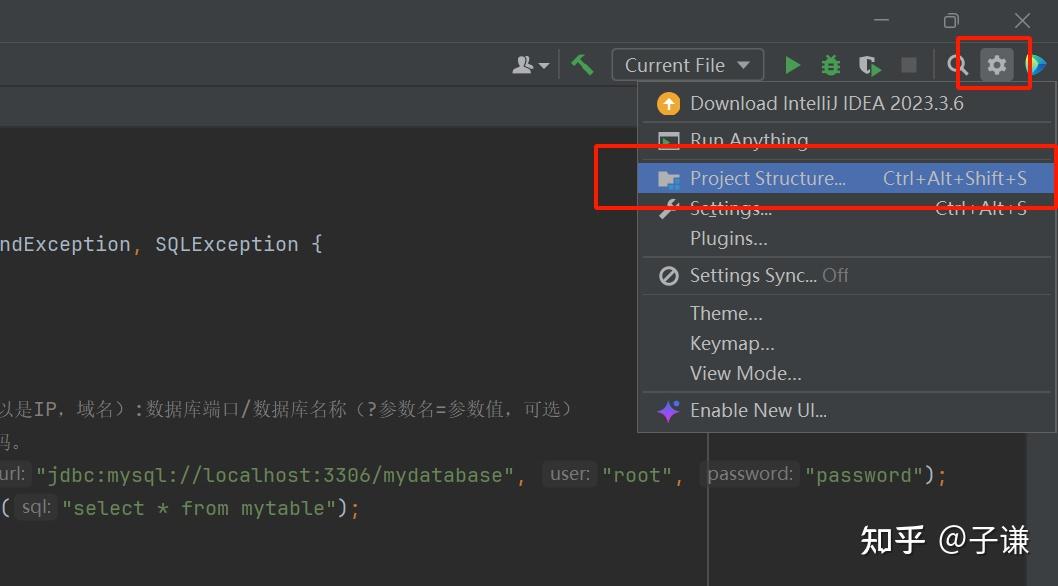Open the Current File run configuration dropdown
This screenshot has height=586, width=1058.
pos(686,64)
